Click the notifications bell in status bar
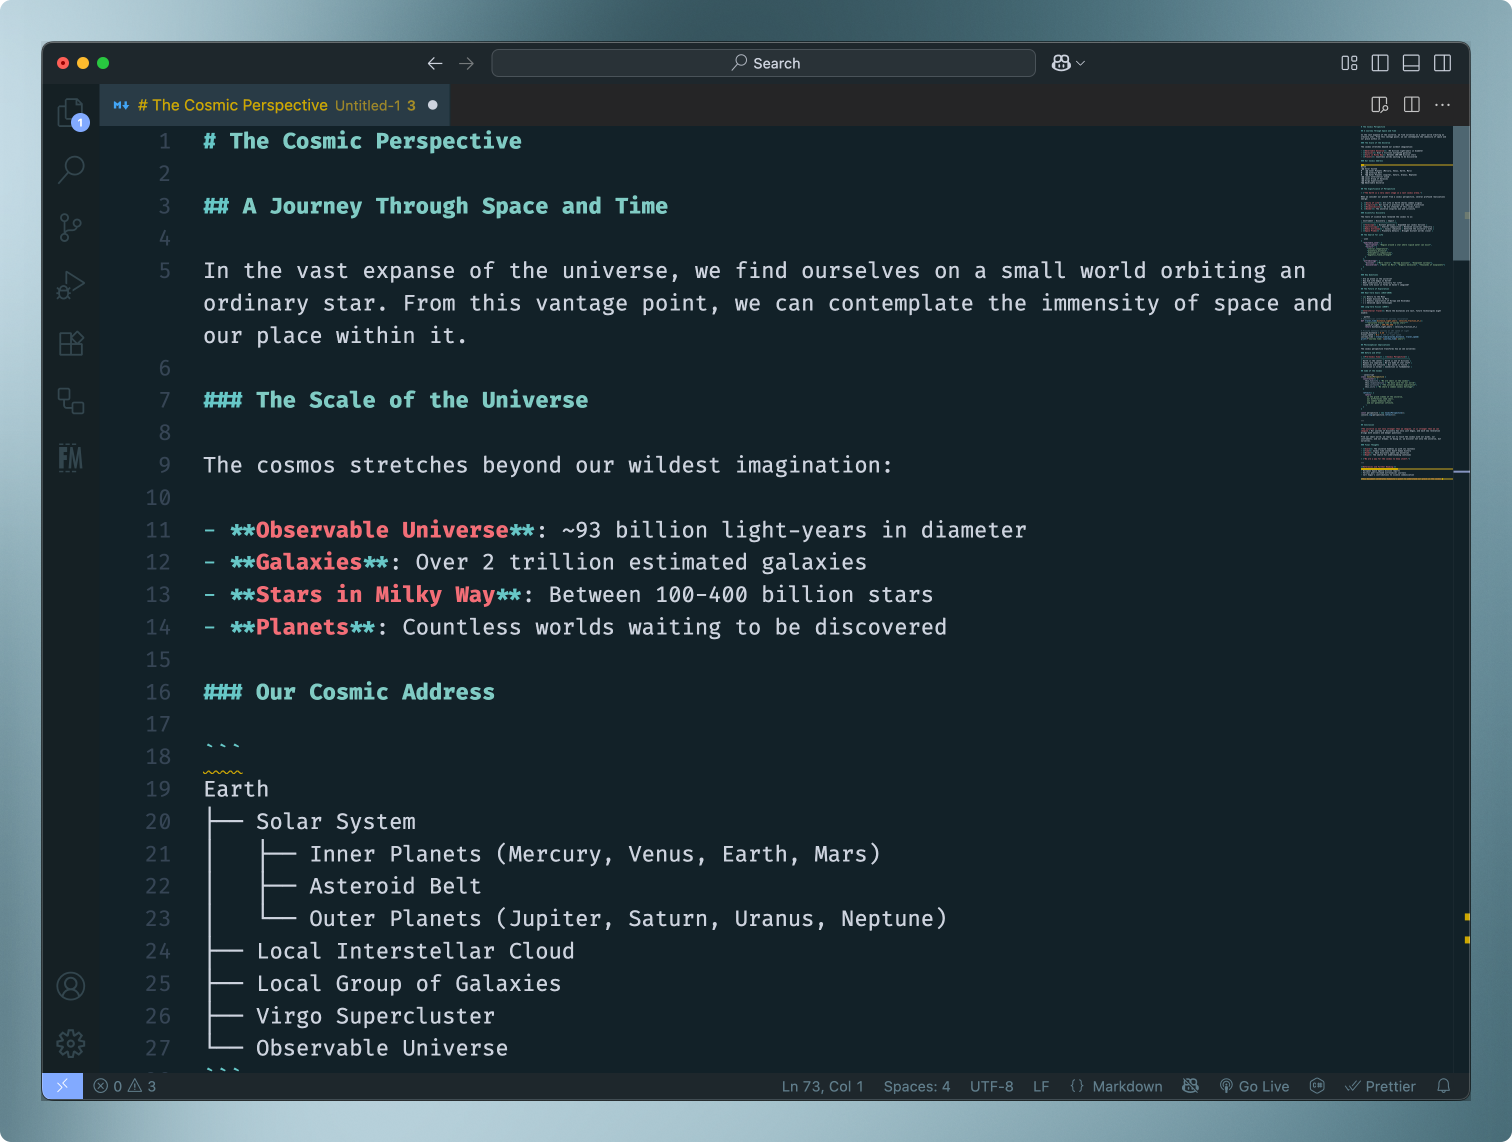 (1443, 1086)
